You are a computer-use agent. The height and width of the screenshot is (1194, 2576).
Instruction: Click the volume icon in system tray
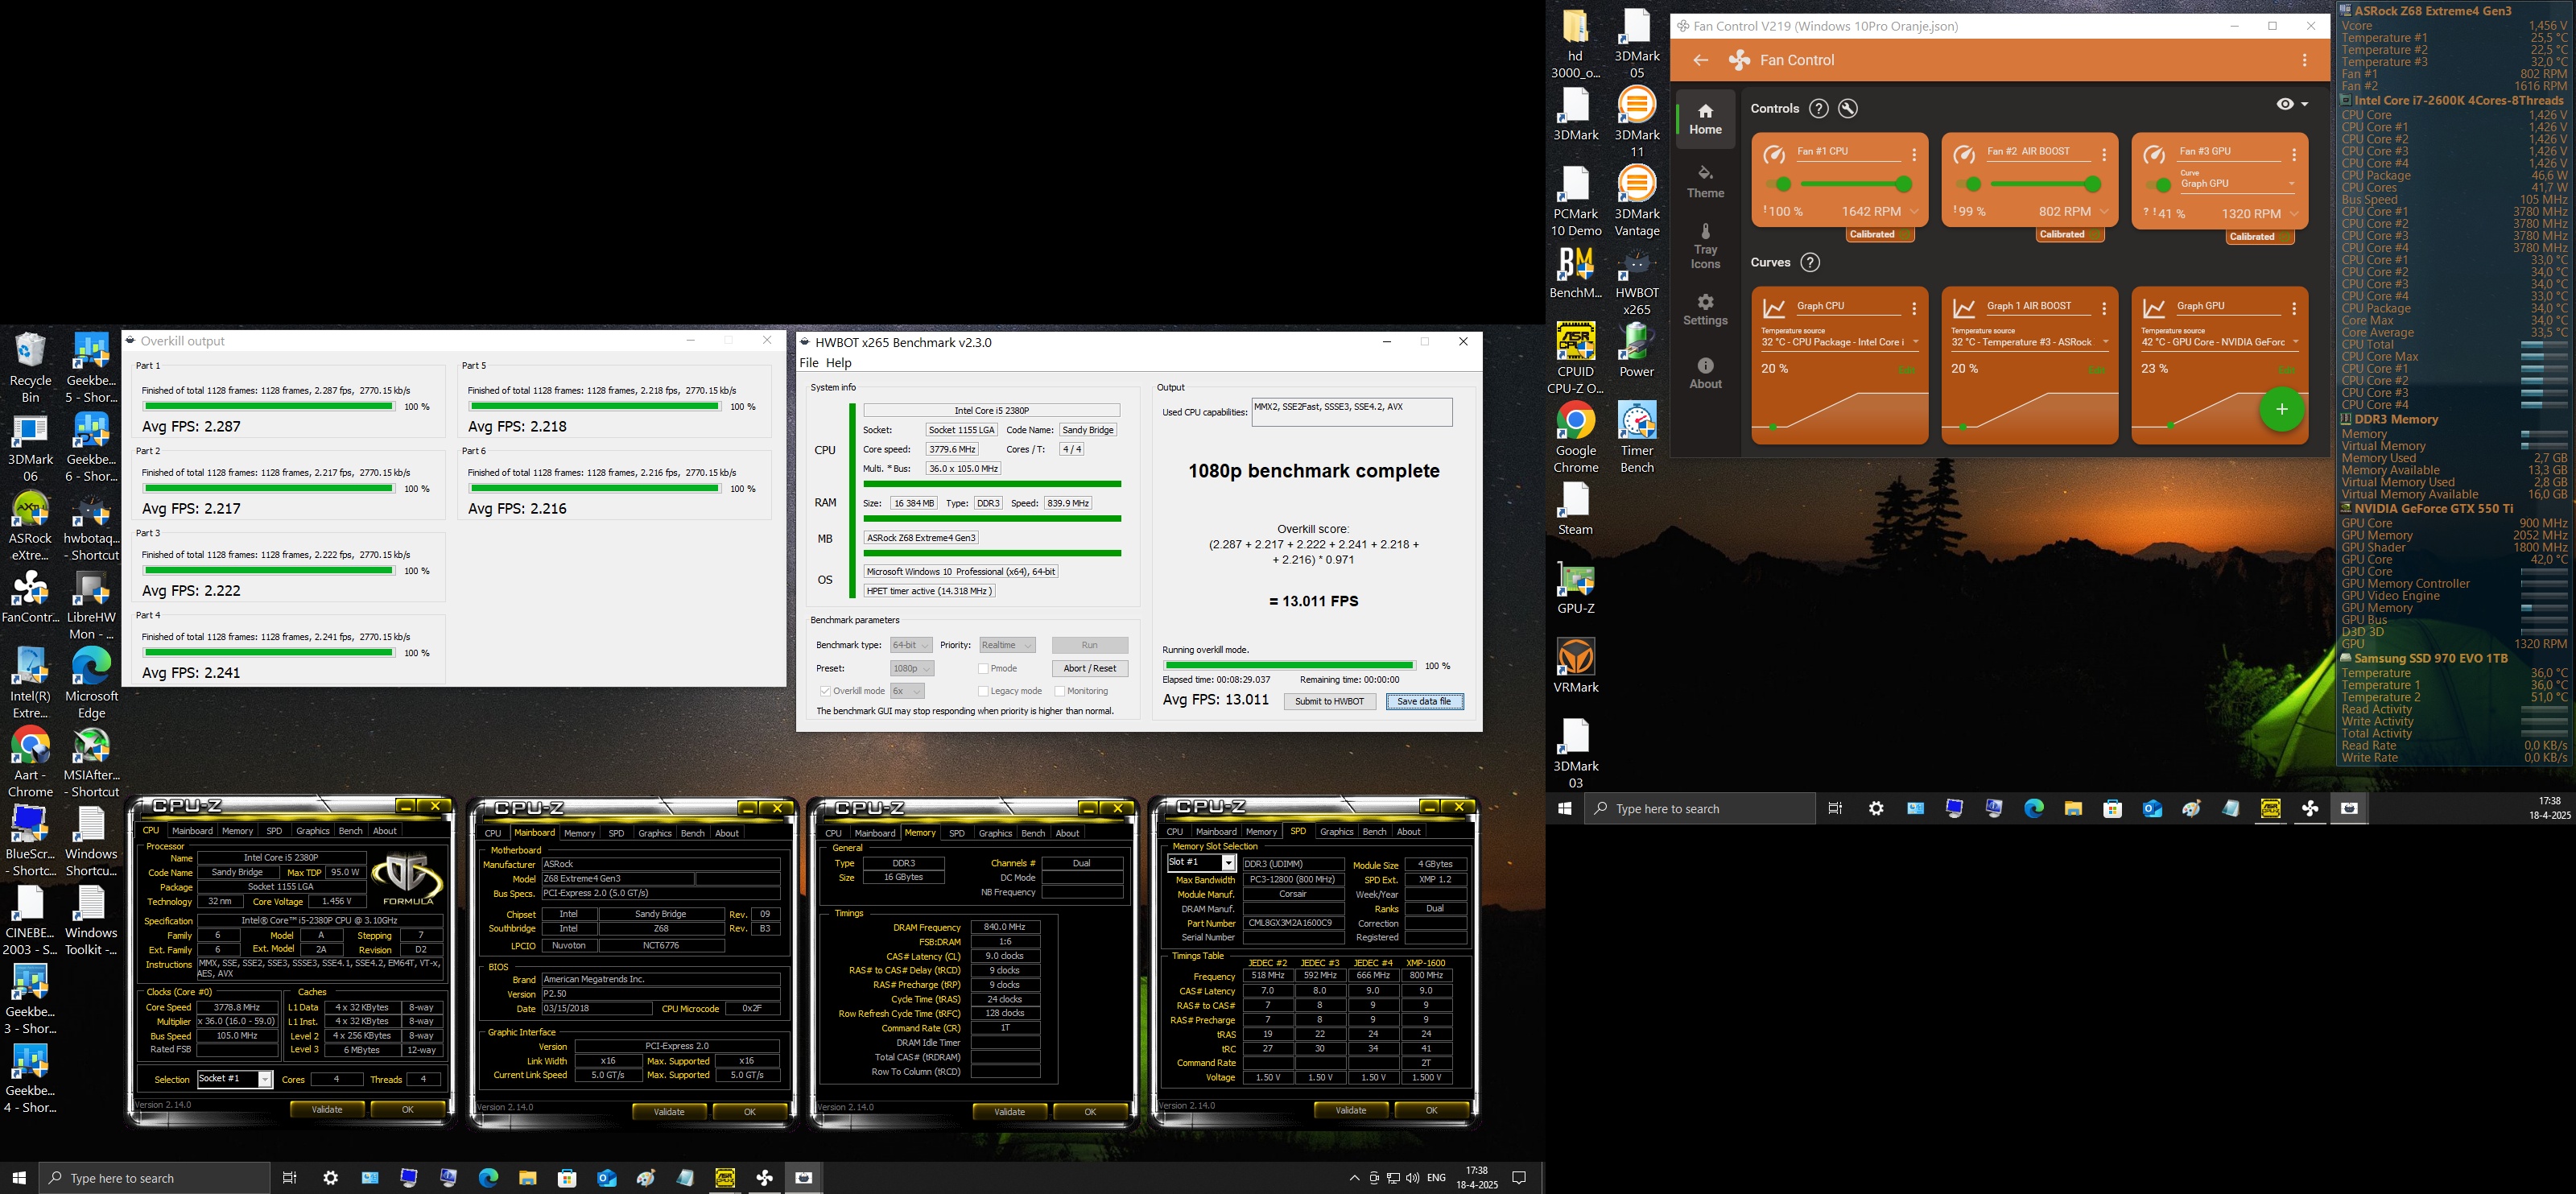(x=1412, y=1179)
